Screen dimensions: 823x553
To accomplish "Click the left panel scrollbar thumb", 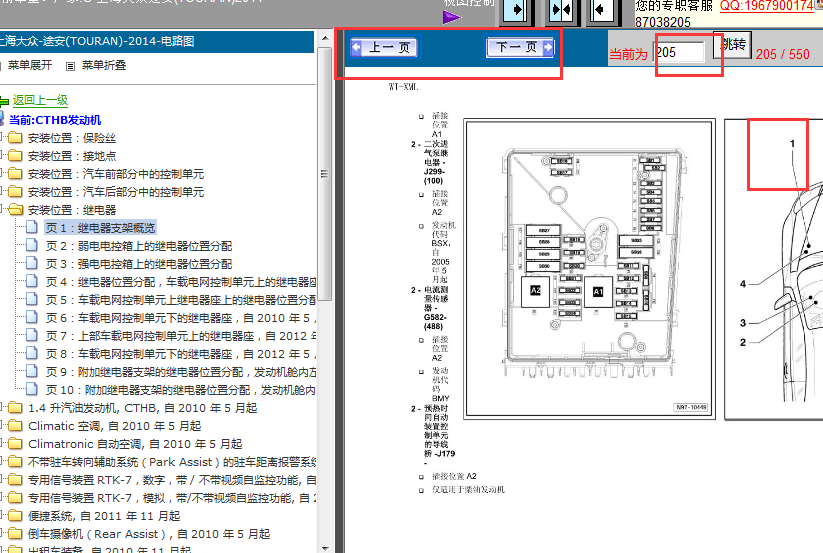I will 325,174.
